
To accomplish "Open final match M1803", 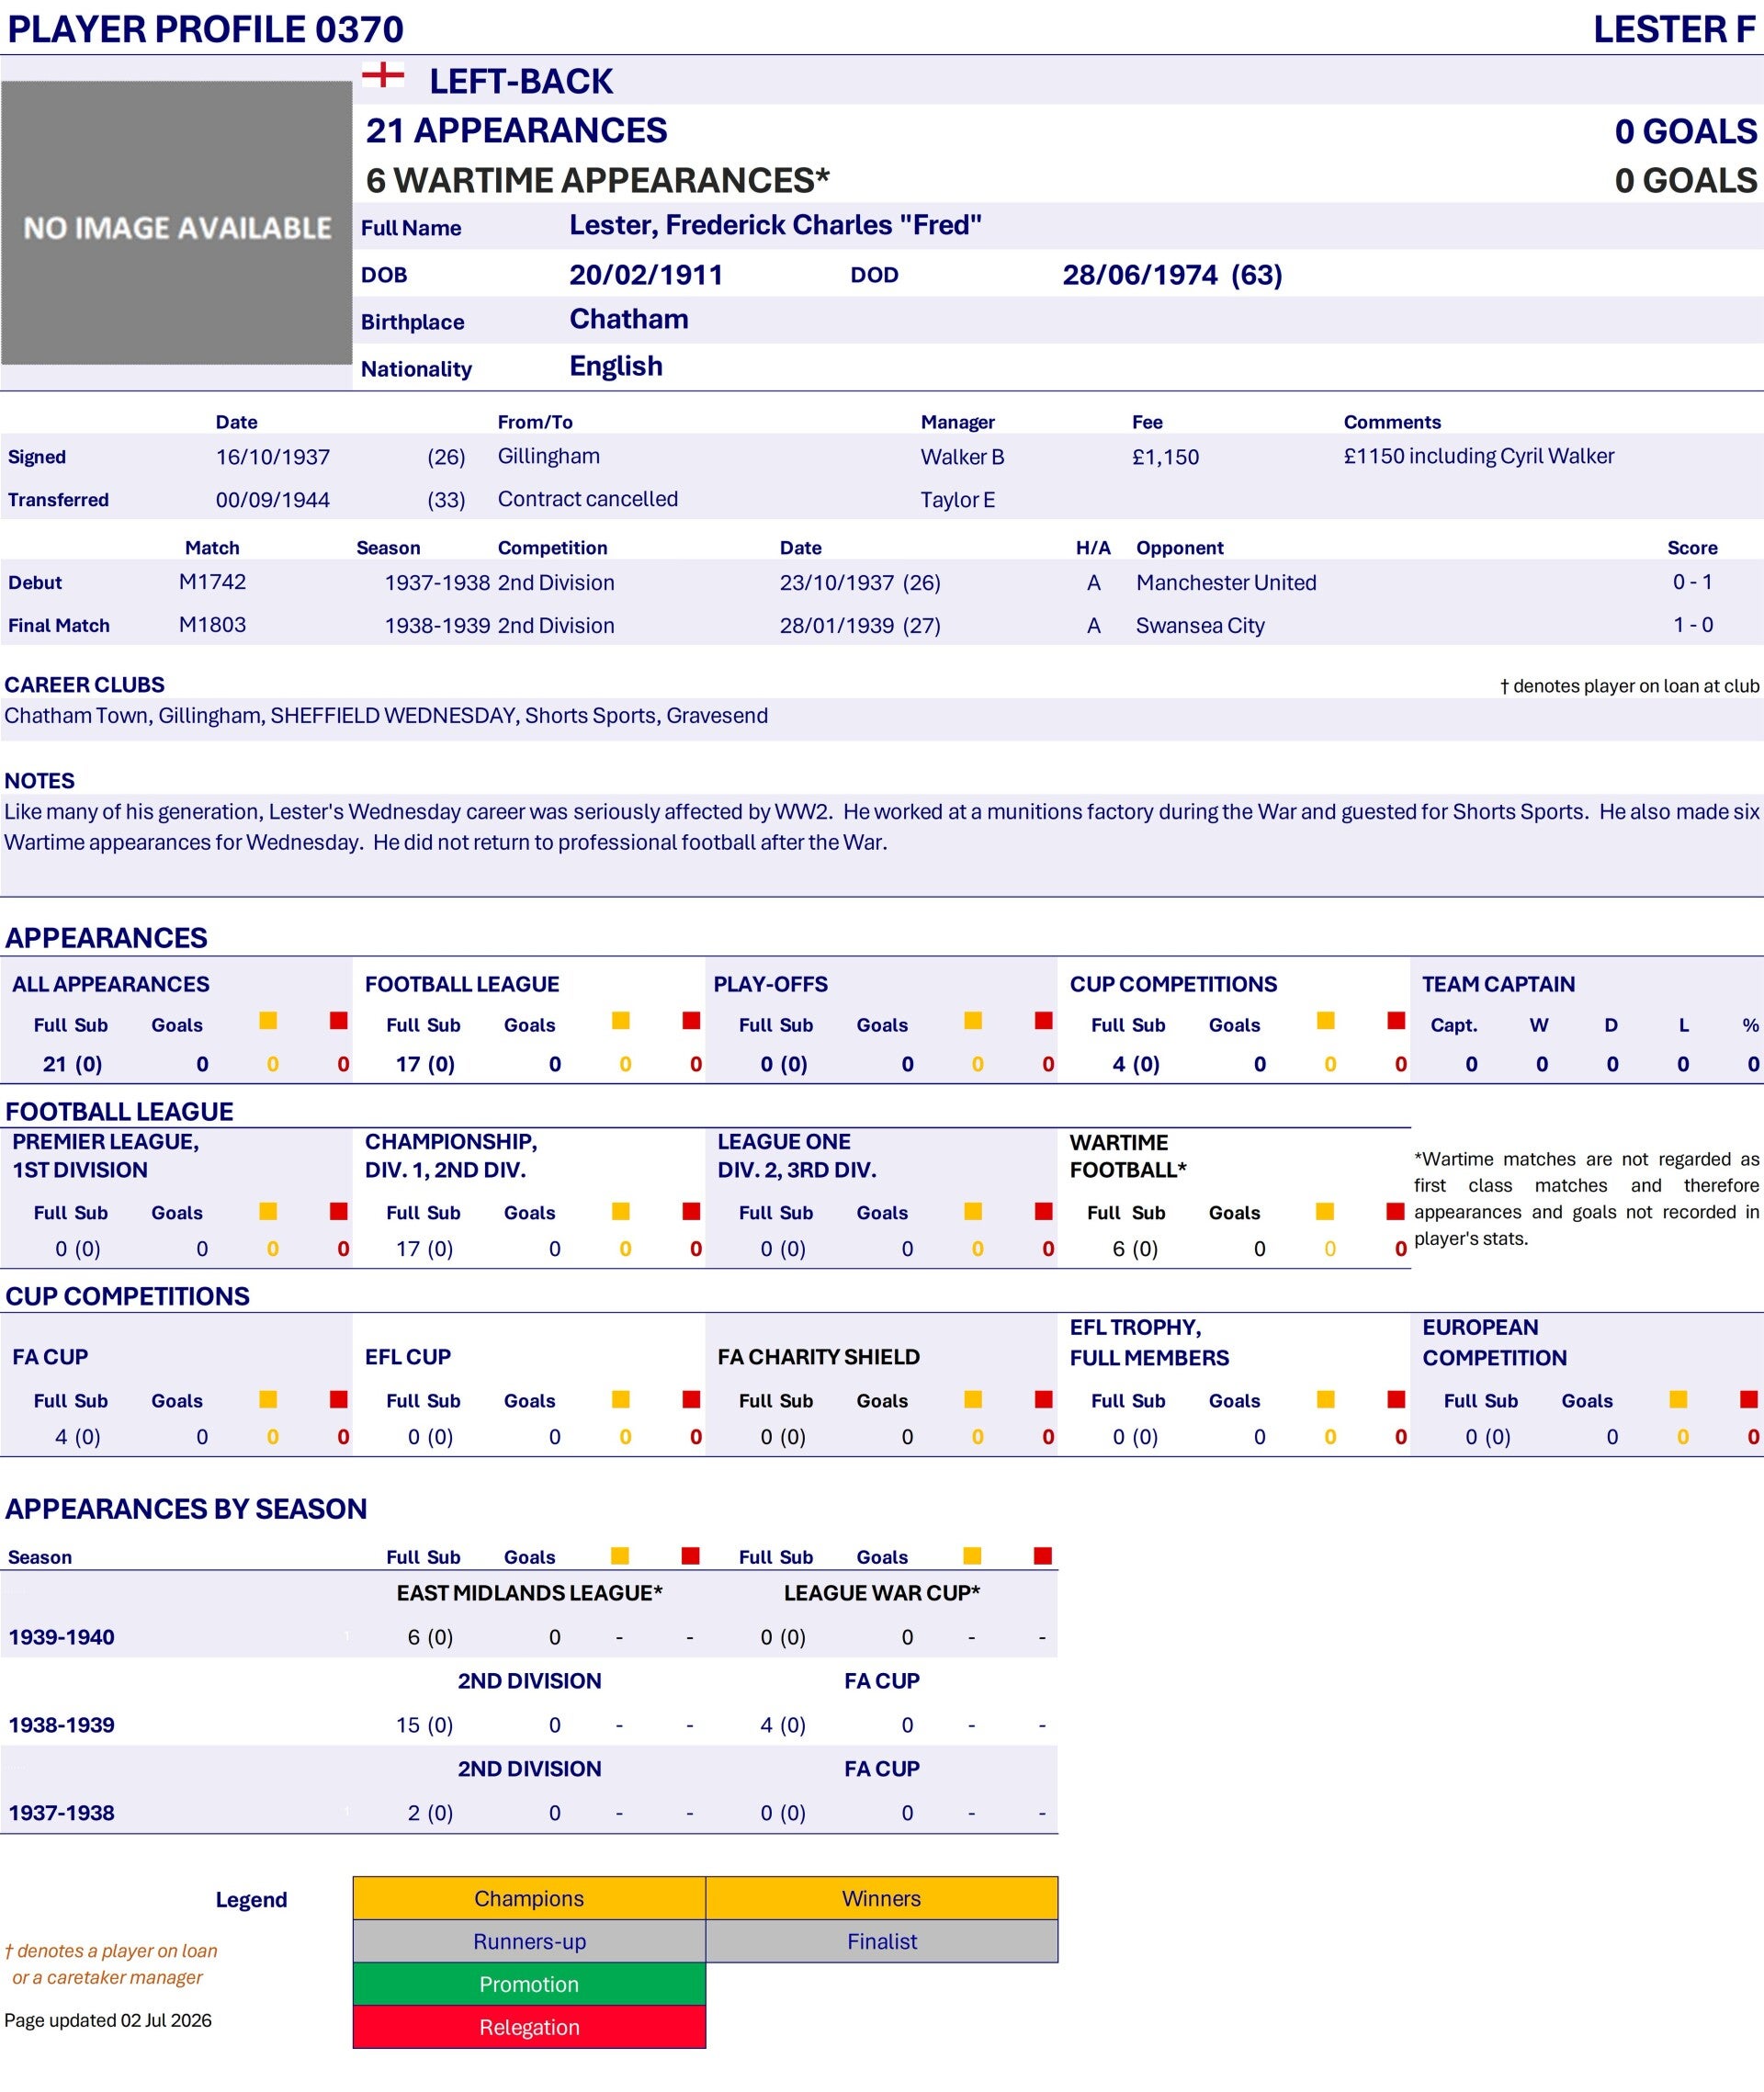I will click(x=212, y=625).
